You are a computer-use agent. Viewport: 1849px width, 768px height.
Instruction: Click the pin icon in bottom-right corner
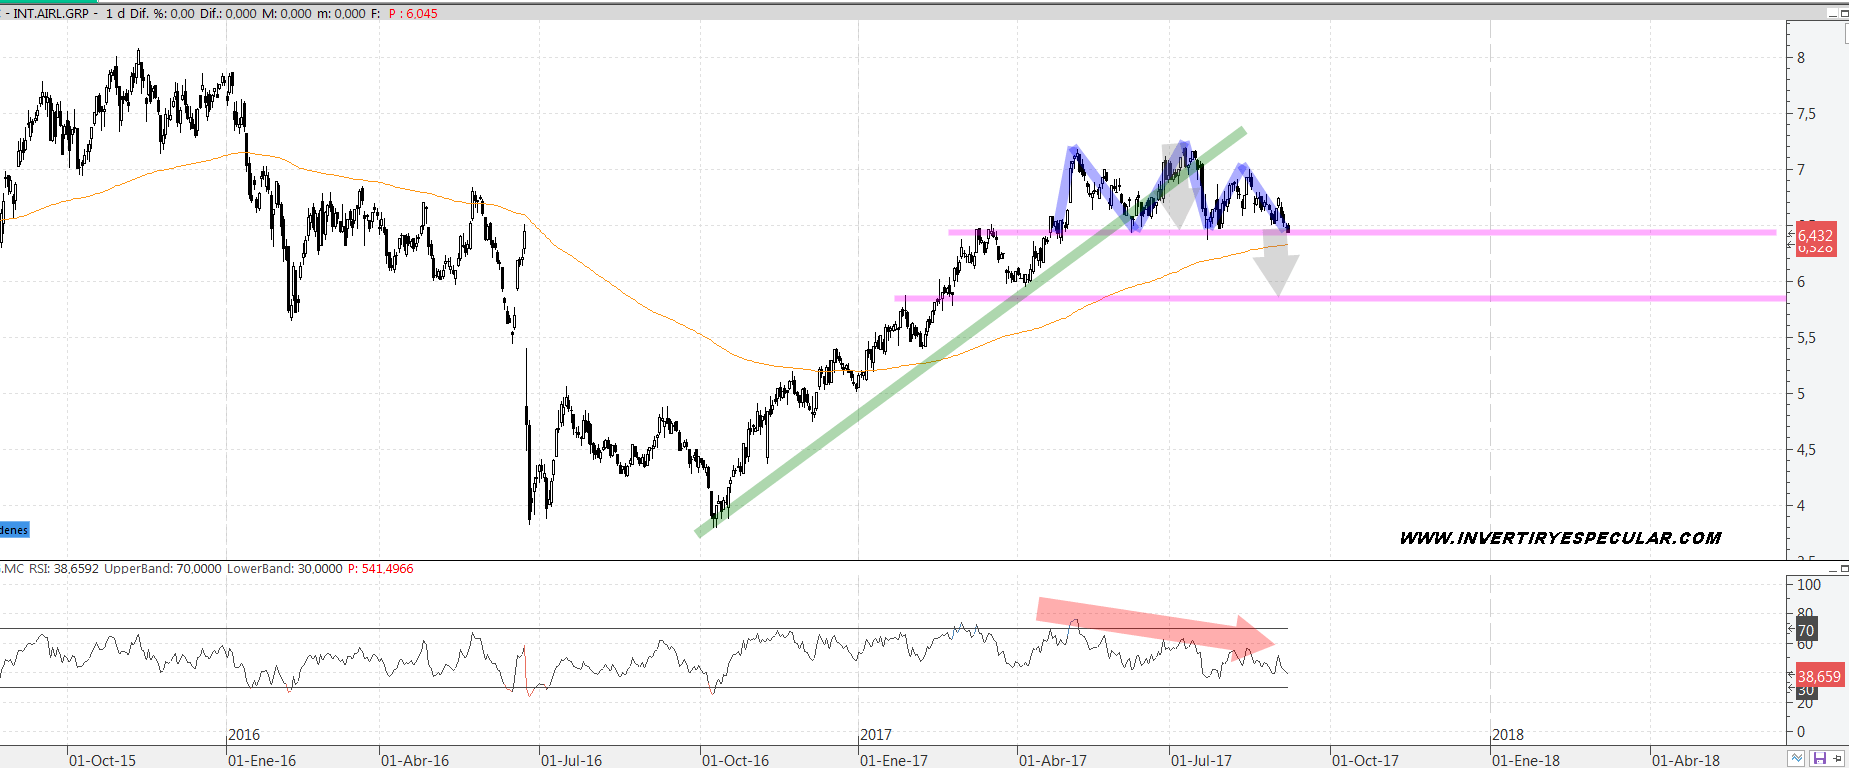(1838, 759)
